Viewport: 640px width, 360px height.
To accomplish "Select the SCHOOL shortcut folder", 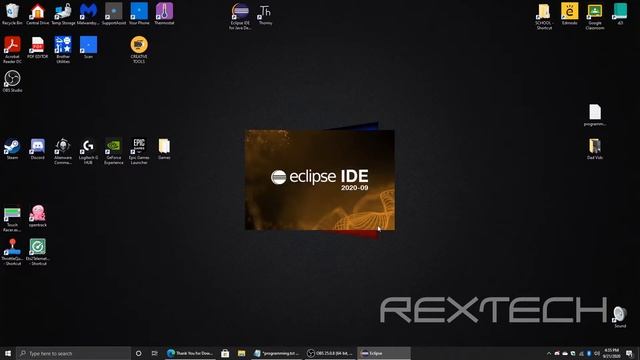I will click(544, 16).
